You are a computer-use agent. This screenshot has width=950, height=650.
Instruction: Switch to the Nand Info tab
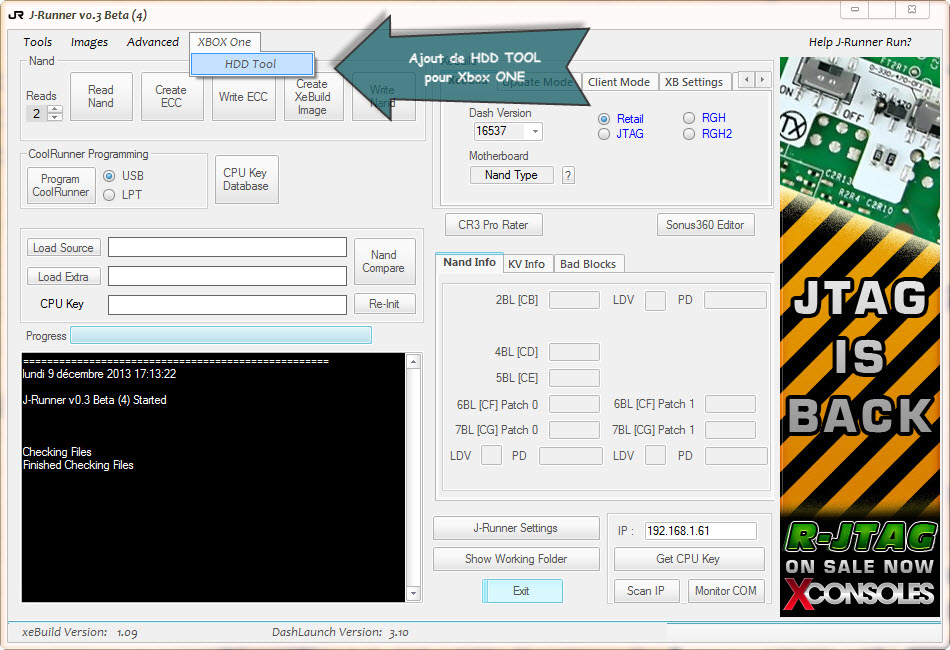[x=470, y=262]
